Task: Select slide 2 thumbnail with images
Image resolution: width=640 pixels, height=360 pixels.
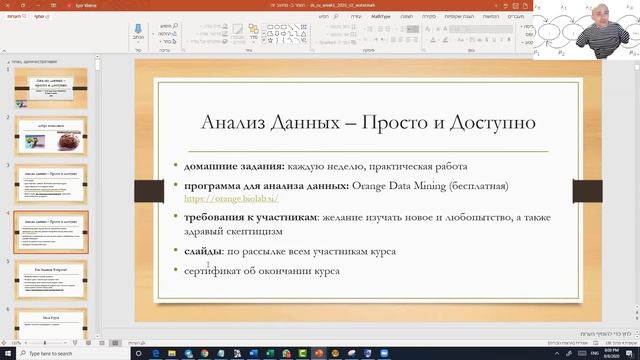Action: 51,136
